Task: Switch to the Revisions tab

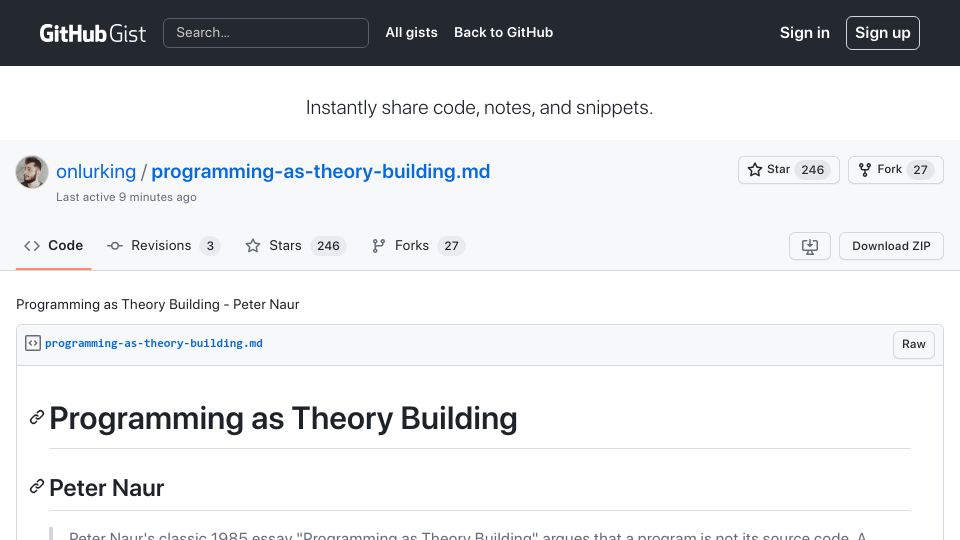Action: (163, 246)
